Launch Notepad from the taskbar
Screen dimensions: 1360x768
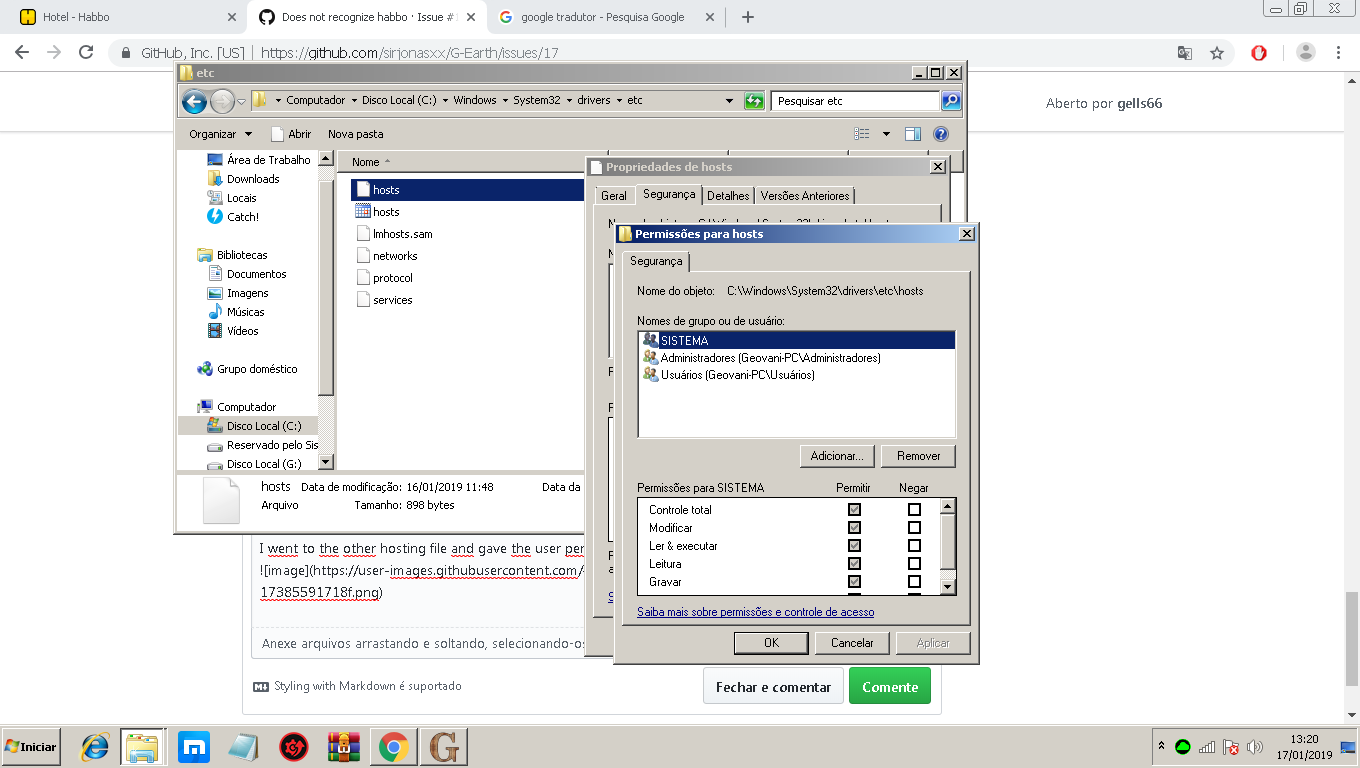click(243, 745)
